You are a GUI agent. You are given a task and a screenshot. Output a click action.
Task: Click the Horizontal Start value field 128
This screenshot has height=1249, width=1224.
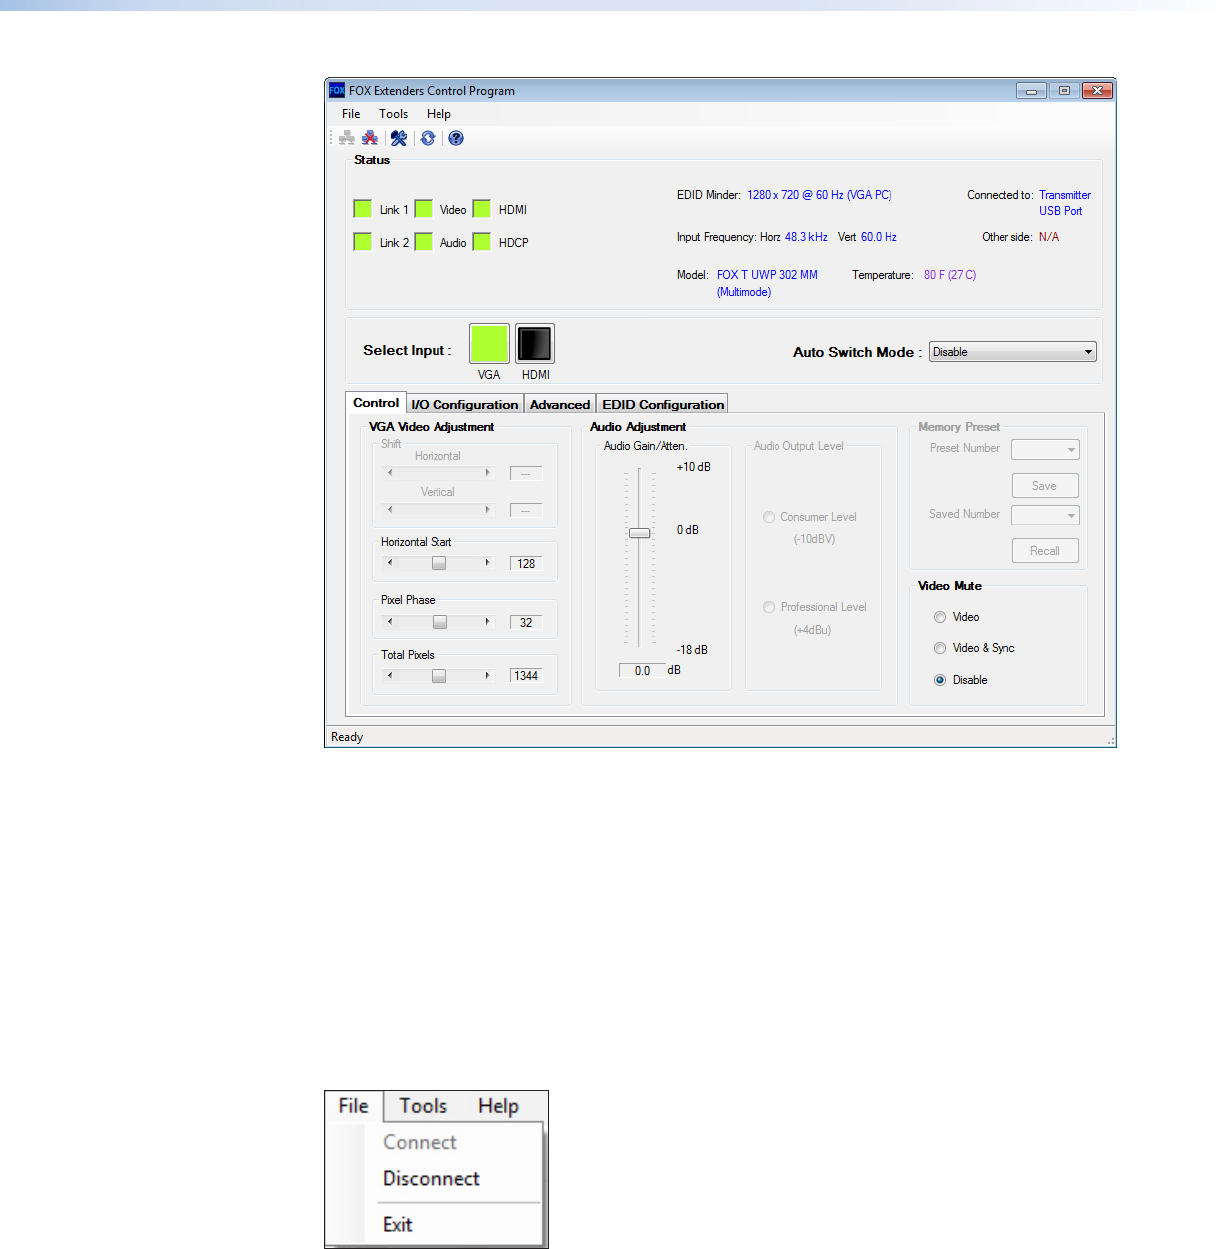coord(526,564)
